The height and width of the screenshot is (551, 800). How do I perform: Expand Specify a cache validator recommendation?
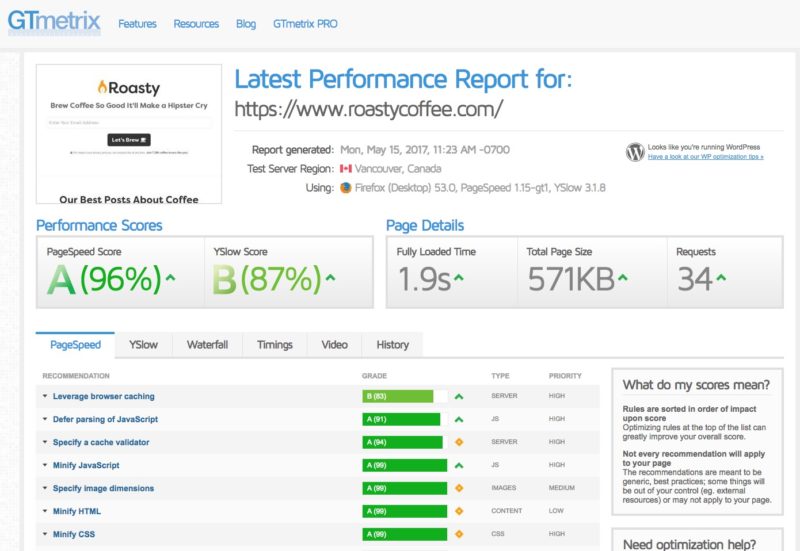pyautogui.click(x=45, y=442)
